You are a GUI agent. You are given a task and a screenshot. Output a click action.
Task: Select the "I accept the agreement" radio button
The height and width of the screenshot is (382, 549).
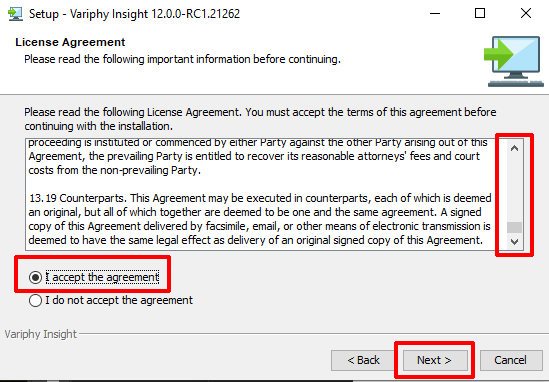click(x=35, y=277)
